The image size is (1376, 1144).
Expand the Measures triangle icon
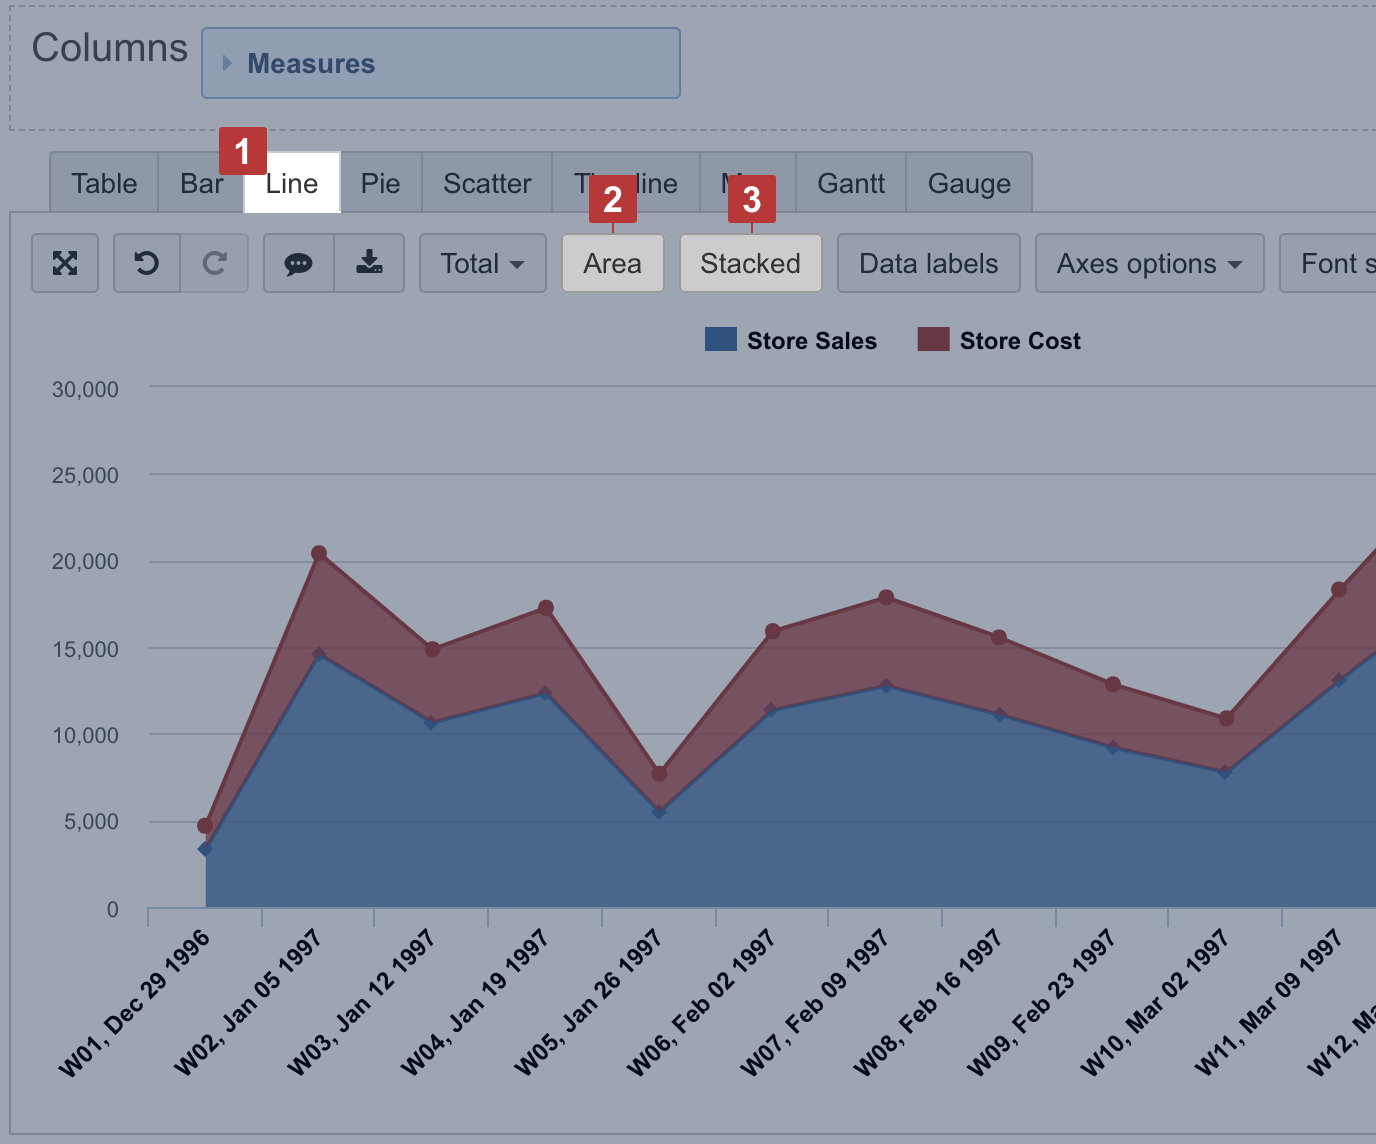click(227, 63)
